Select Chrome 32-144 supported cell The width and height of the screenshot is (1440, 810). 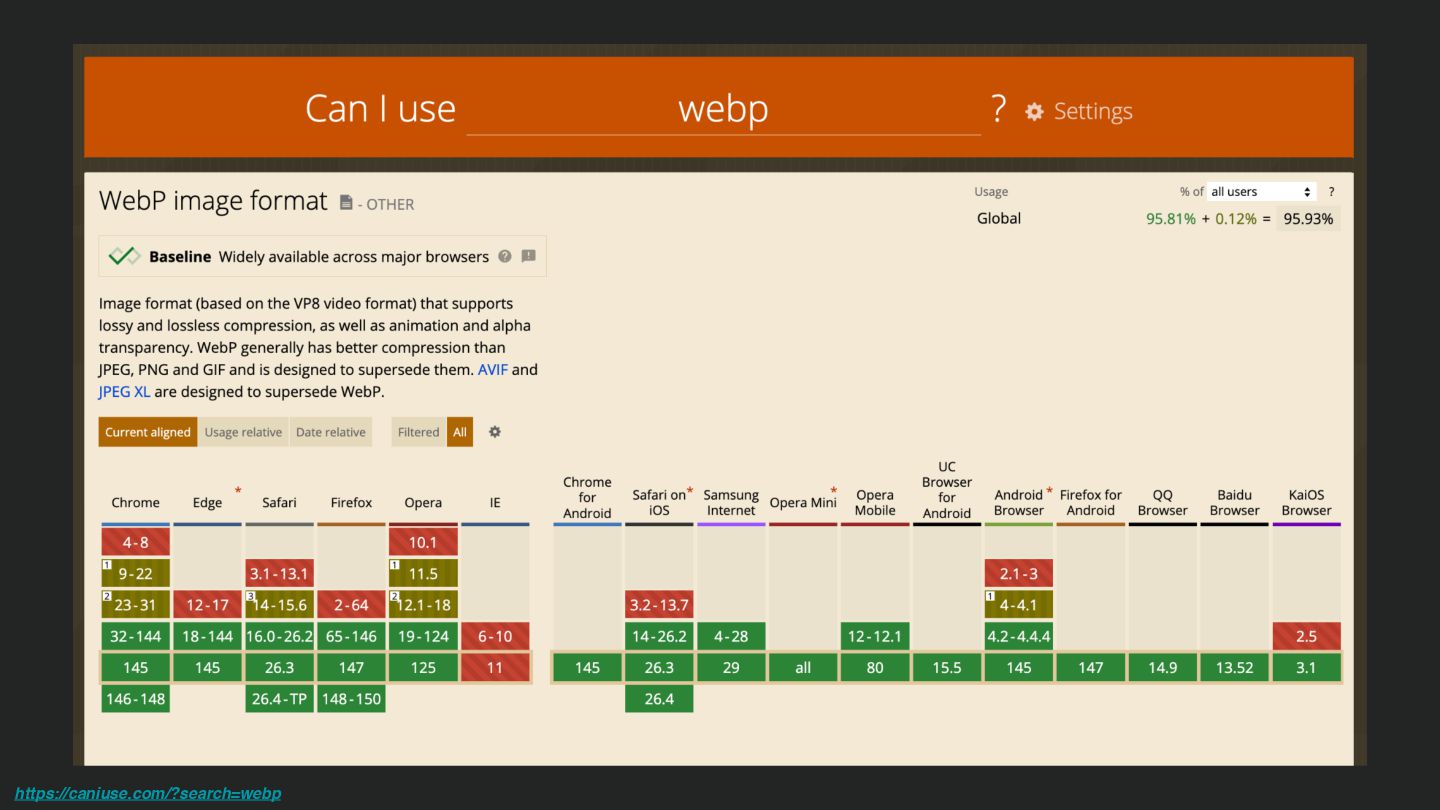click(x=135, y=636)
